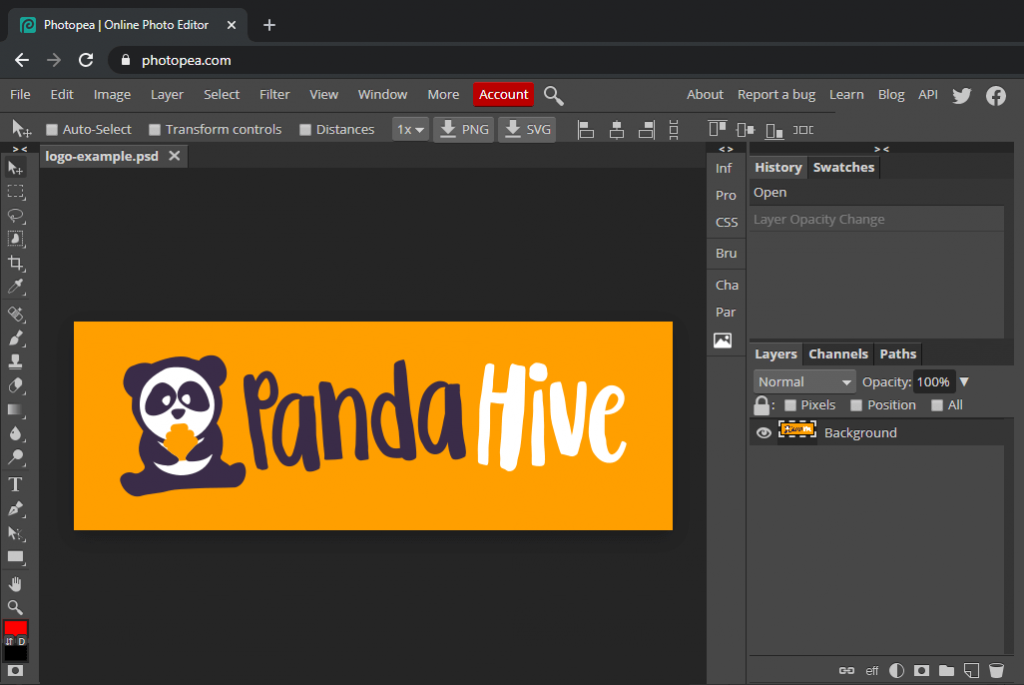1024x685 pixels.
Task: Select the Hand tool
Action: point(16,583)
